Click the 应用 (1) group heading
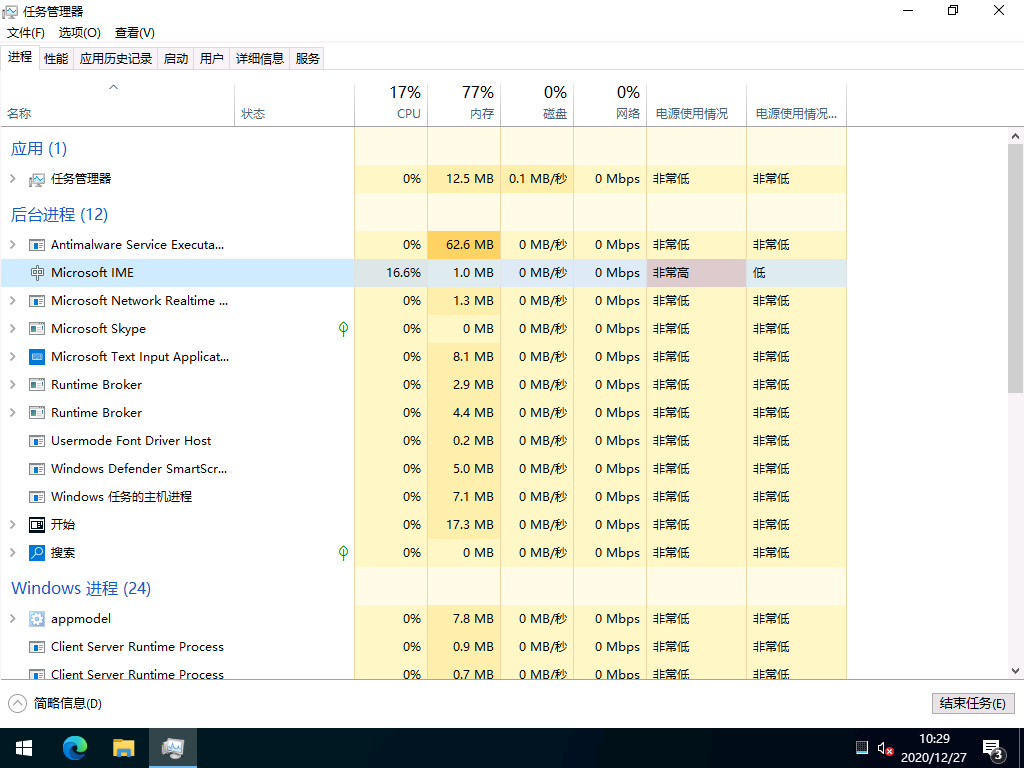Screen dimensions: 1024x768 pos(39,149)
